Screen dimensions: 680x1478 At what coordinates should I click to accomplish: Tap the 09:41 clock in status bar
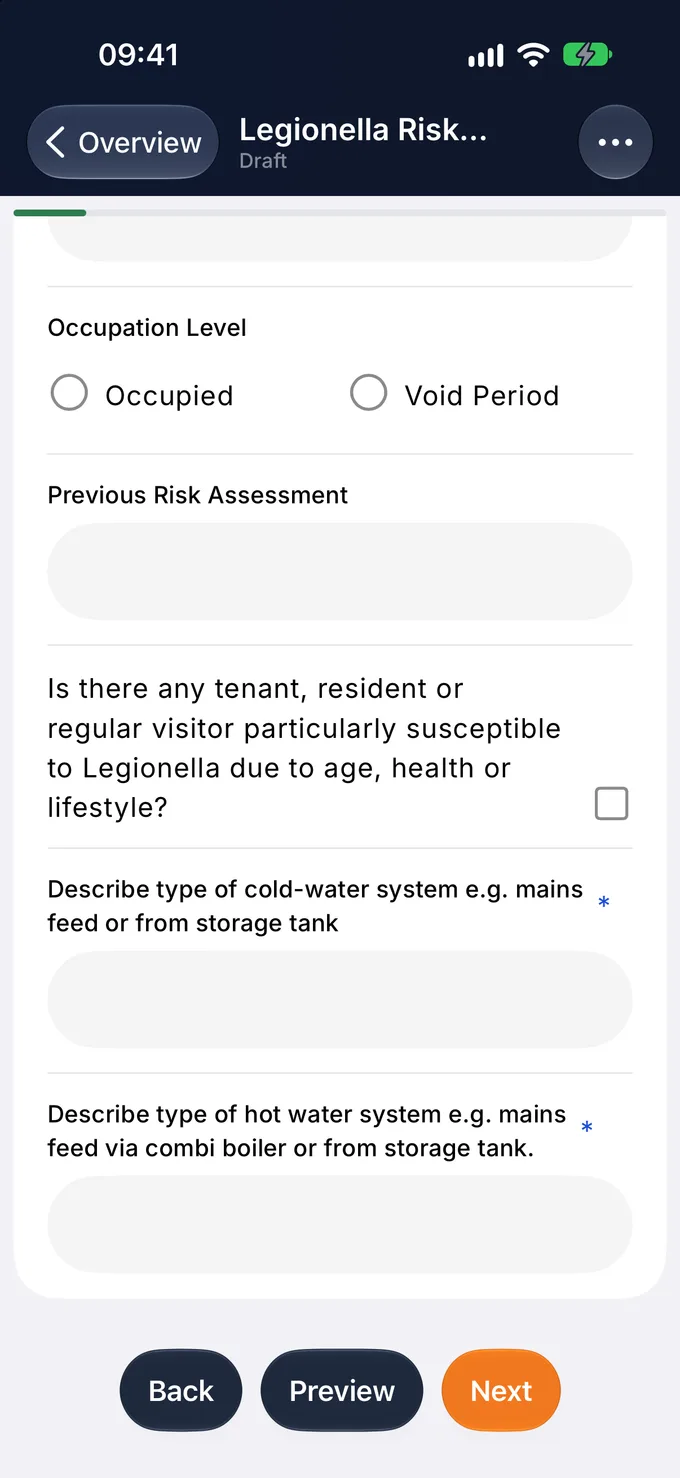pos(138,54)
